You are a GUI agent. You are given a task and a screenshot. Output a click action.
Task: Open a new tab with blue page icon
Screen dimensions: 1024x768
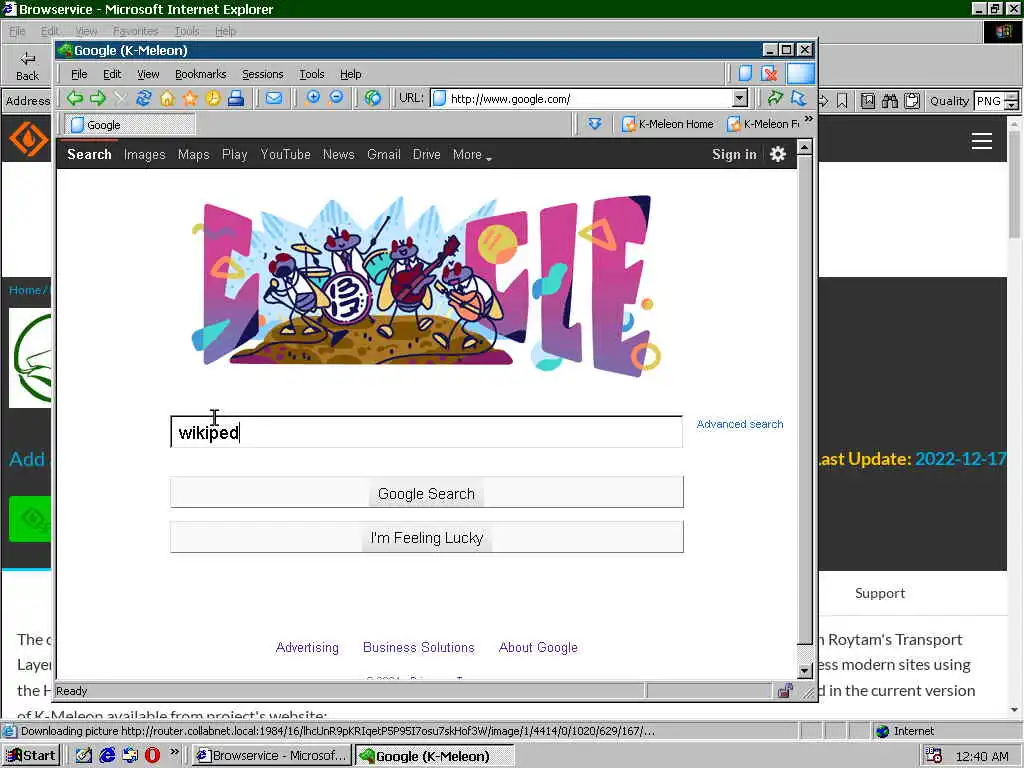pyautogui.click(x=745, y=73)
